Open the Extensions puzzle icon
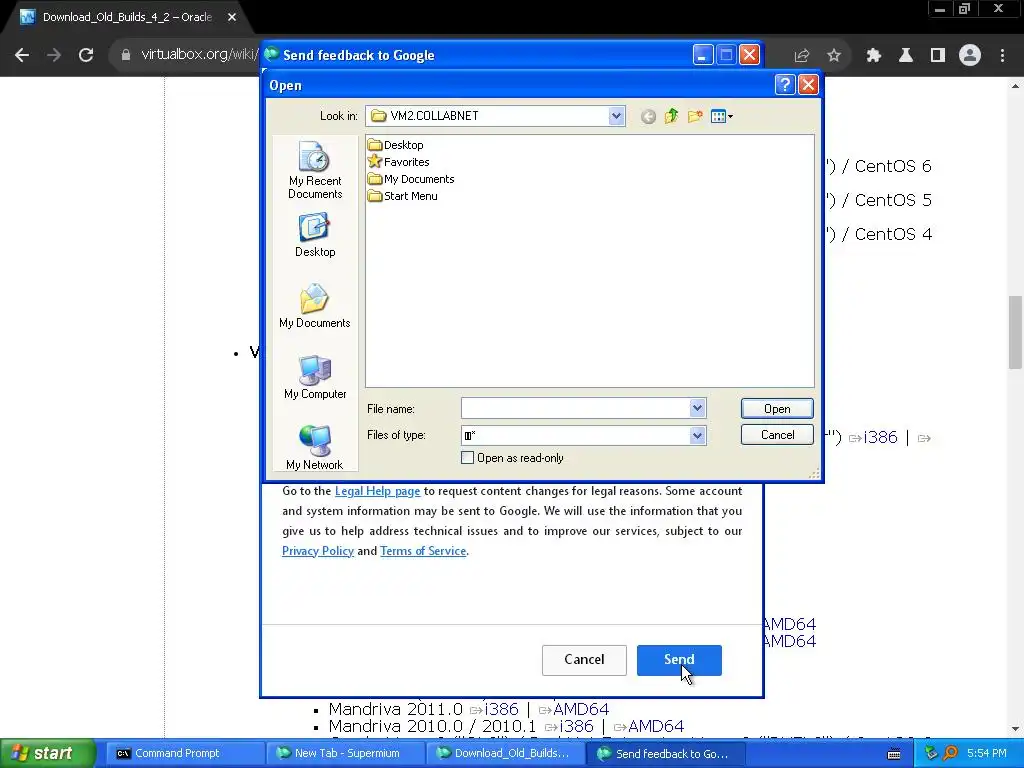 pyautogui.click(x=874, y=56)
